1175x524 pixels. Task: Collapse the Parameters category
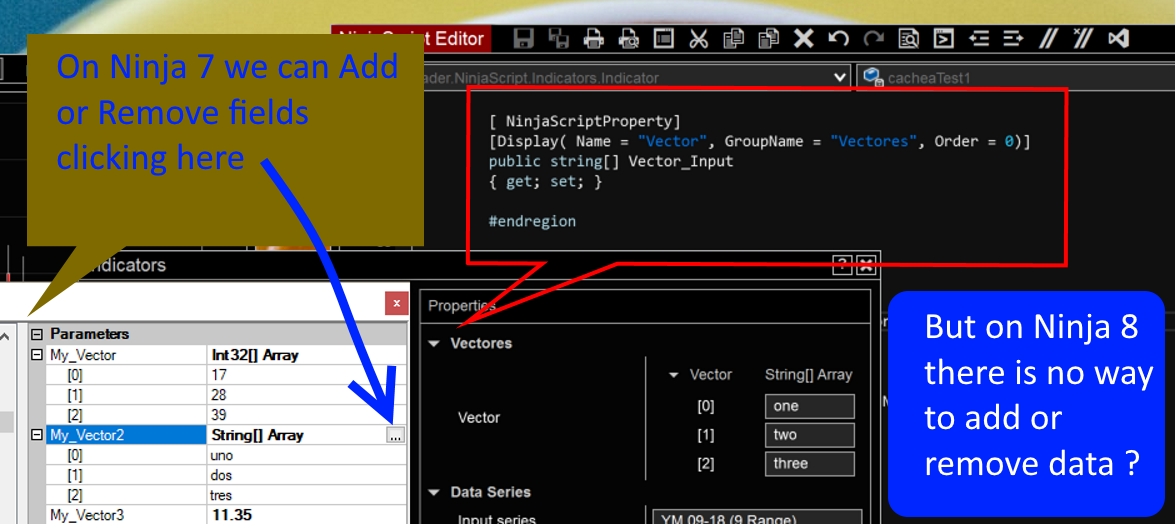click(x=37, y=334)
